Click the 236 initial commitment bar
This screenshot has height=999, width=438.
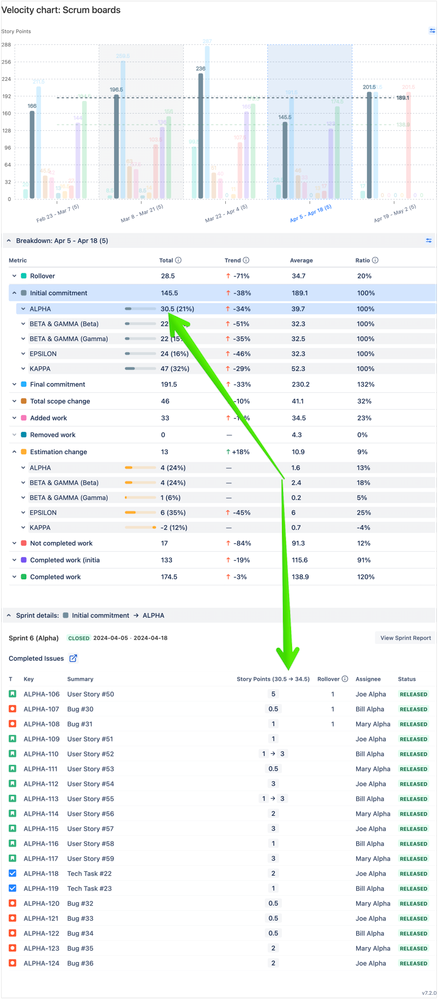tap(201, 136)
